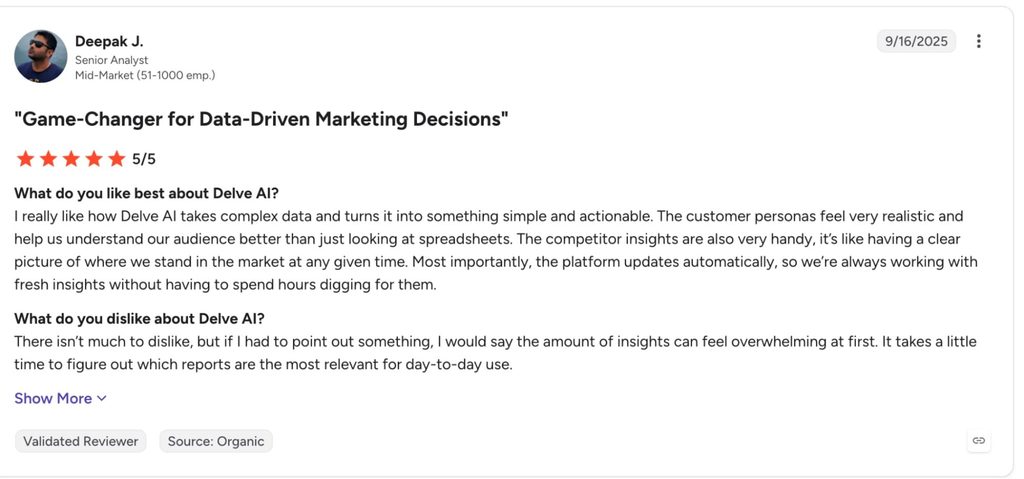The width and height of the screenshot is (1024, 479).
Task: Open the three-dot review options menu
Action: click(x=978, y=41)
